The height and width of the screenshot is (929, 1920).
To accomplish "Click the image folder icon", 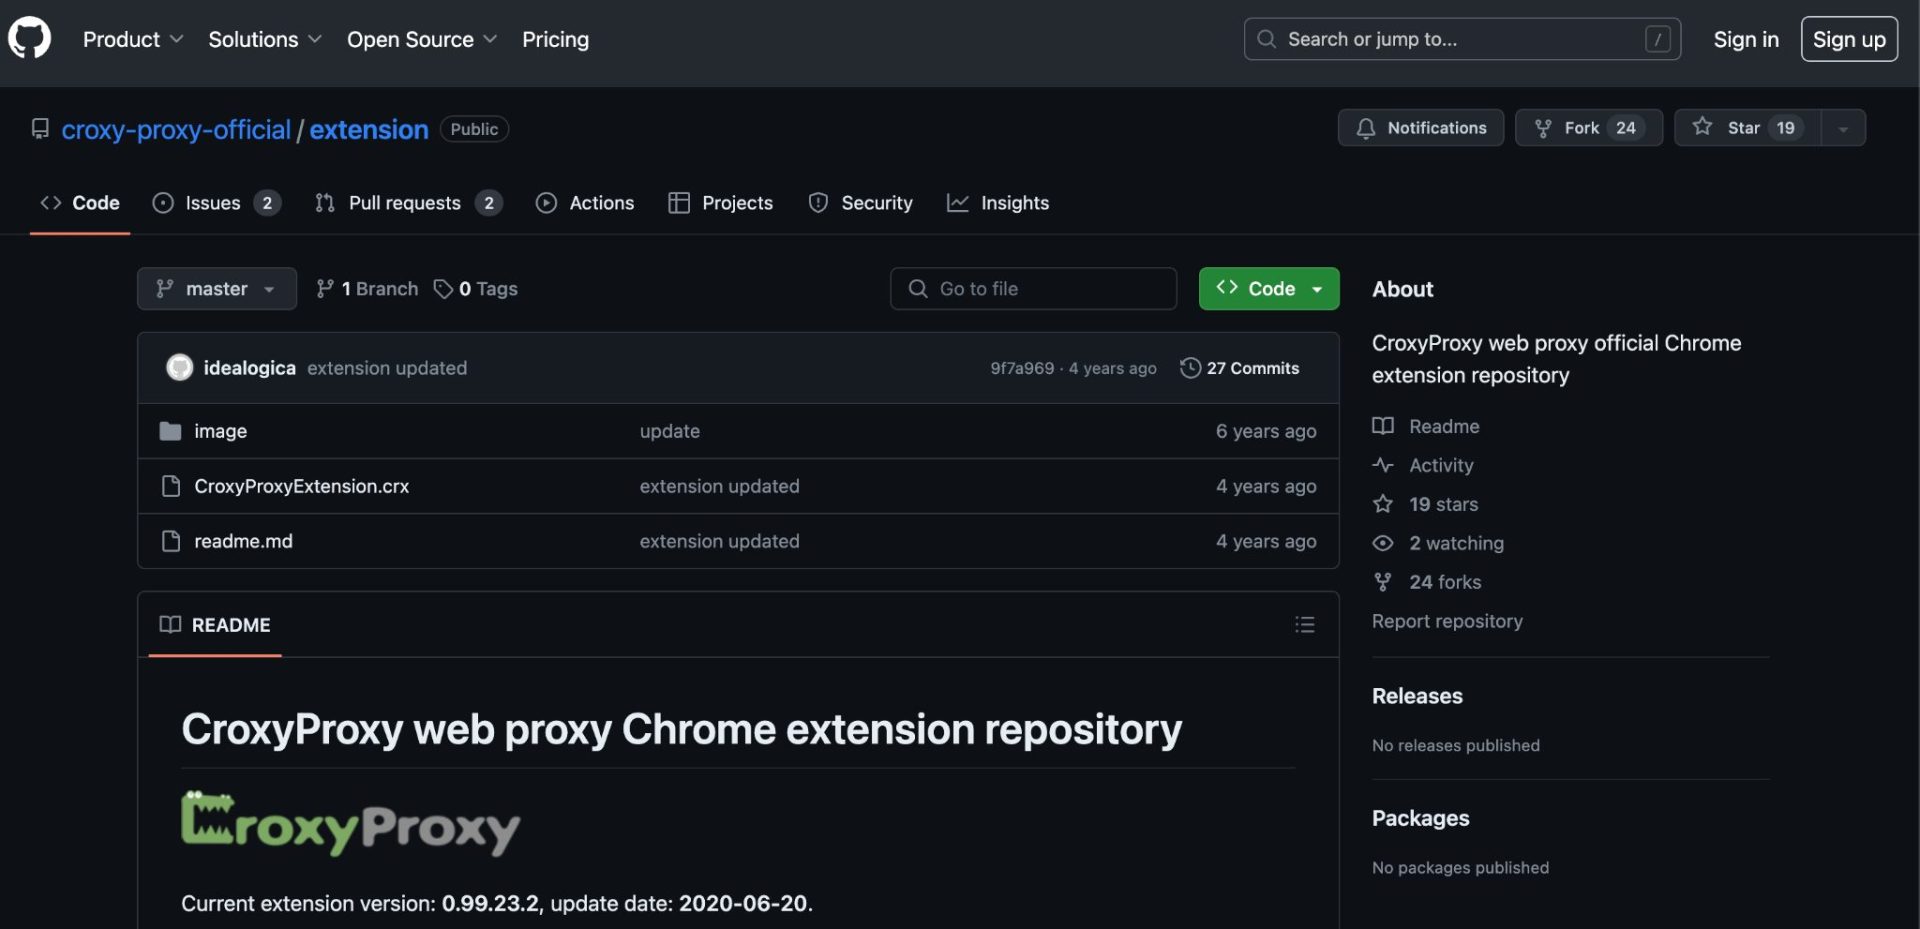I will click(170, 431).
